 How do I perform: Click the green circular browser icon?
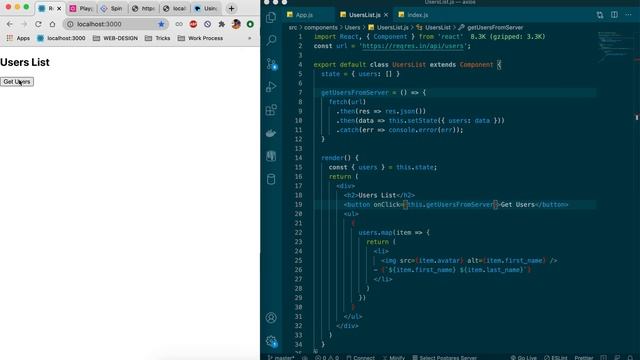pyautogui.click(x=250, y=24)
